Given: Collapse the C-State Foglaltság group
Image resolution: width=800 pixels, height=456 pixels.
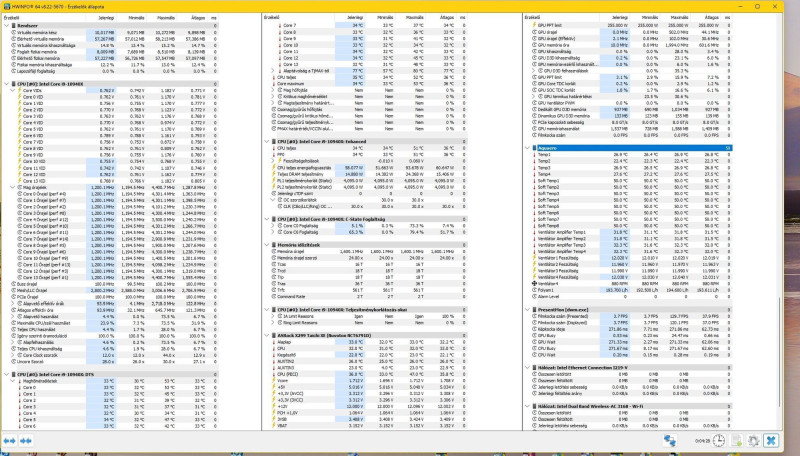Looking at the screenshot, I should point(267,219).
